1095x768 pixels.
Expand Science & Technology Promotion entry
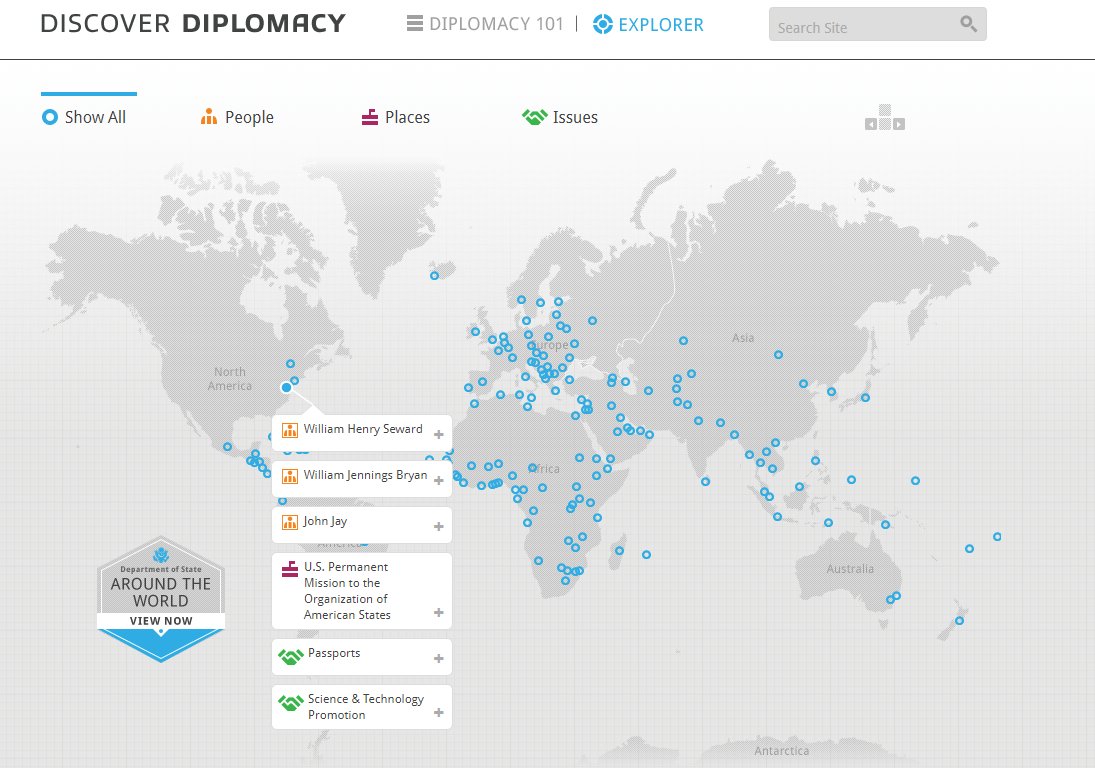pyautogui.click(x=439, y=712)
